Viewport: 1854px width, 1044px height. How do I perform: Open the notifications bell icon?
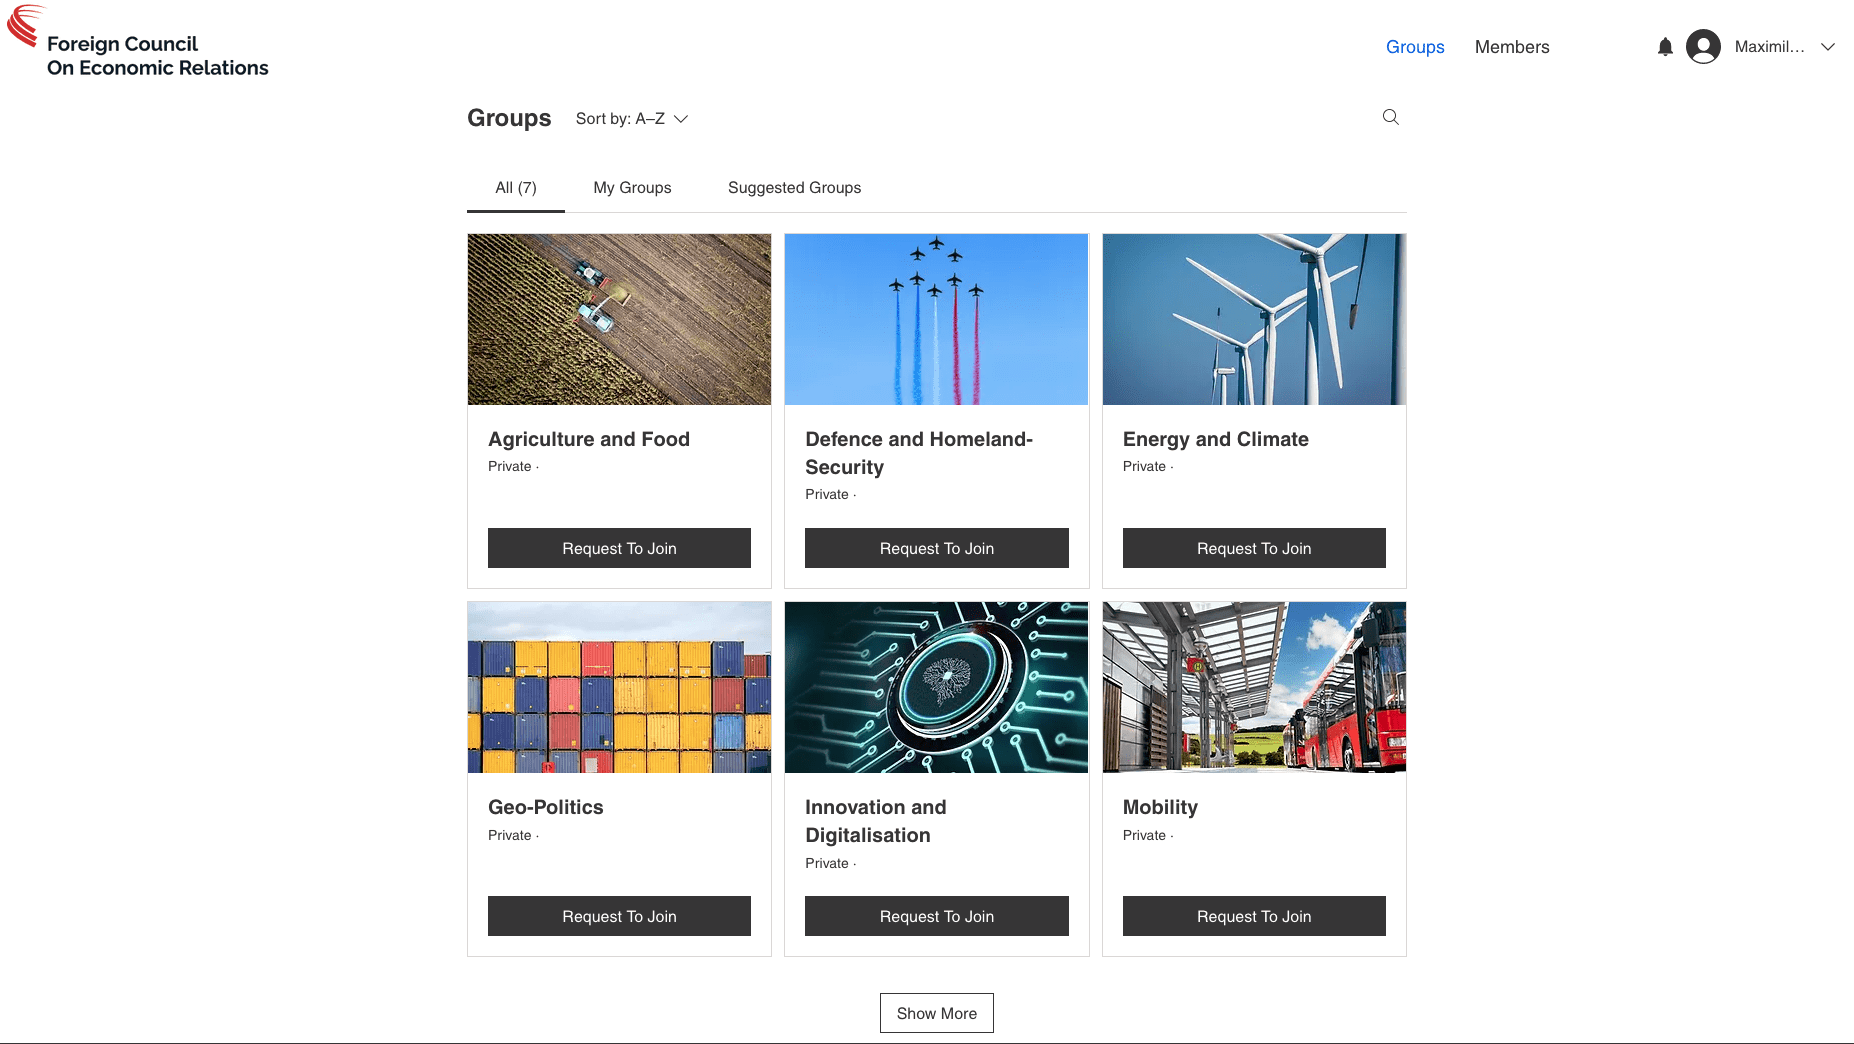(1665, 47)
